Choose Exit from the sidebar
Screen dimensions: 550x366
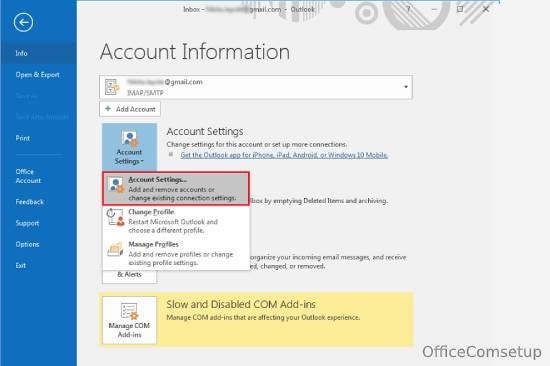tap(39, 266)
